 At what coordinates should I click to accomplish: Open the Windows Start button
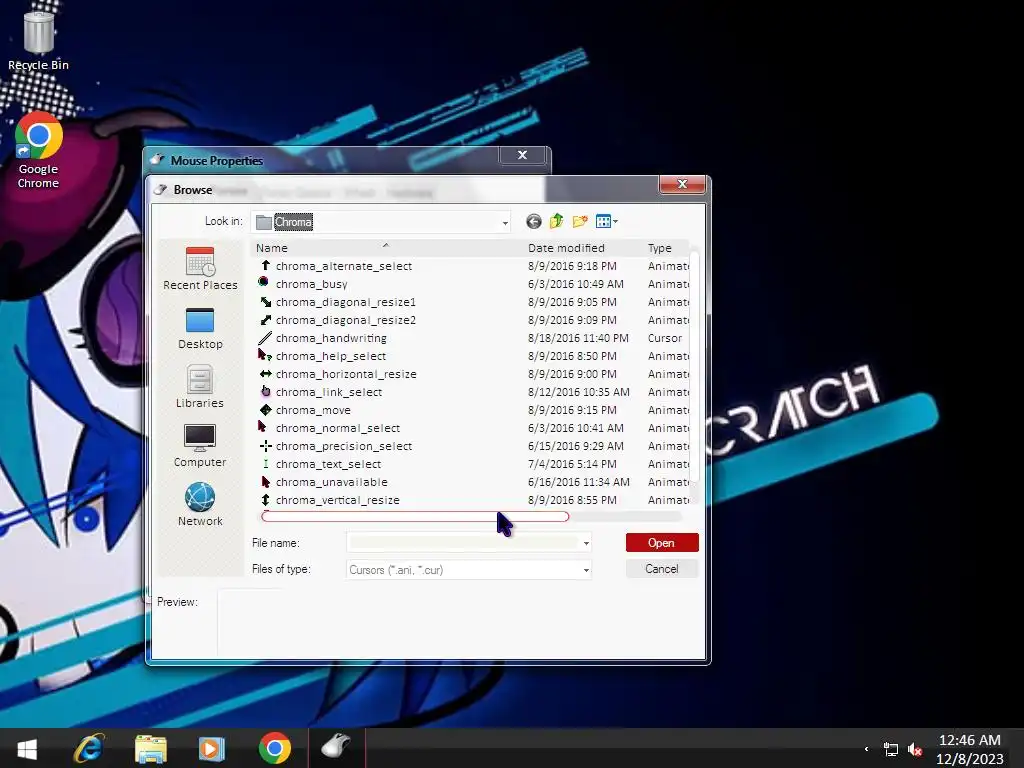[x=27, y=748]
